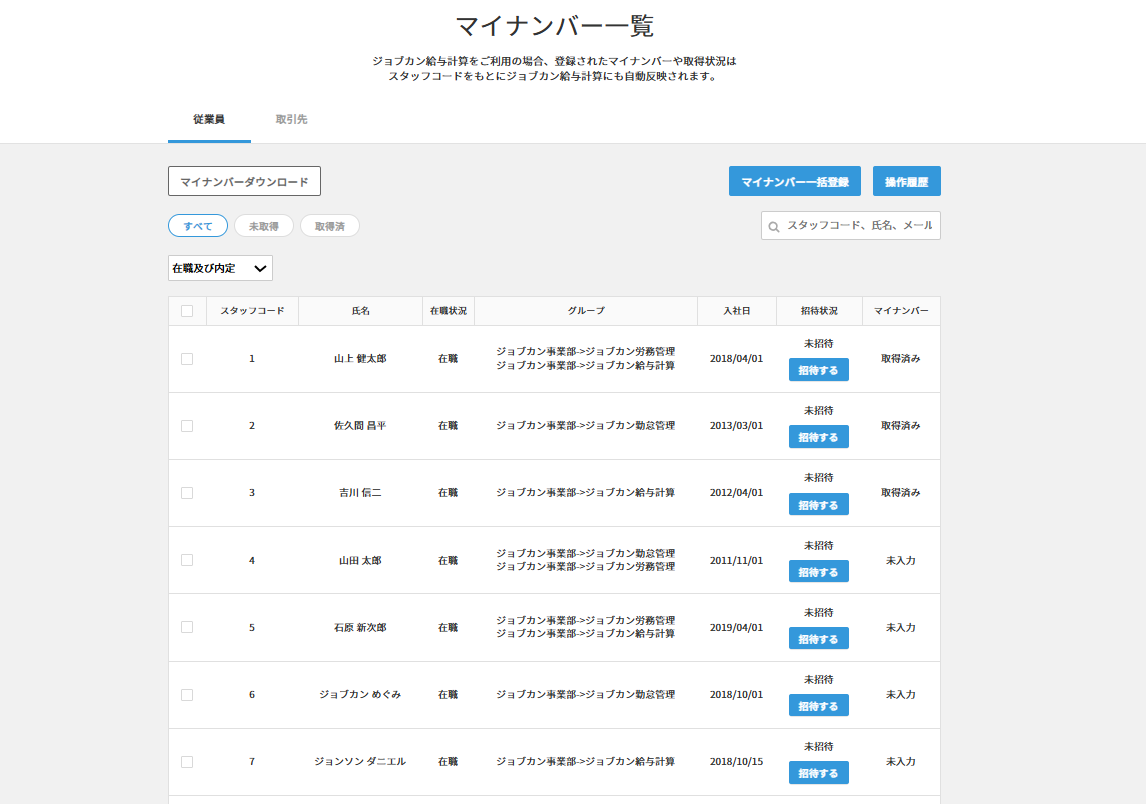Viewport: 1146px width, 804px height.
Task: Check the box for ジョブカン めぐみ
Action: tap(187, 695)
